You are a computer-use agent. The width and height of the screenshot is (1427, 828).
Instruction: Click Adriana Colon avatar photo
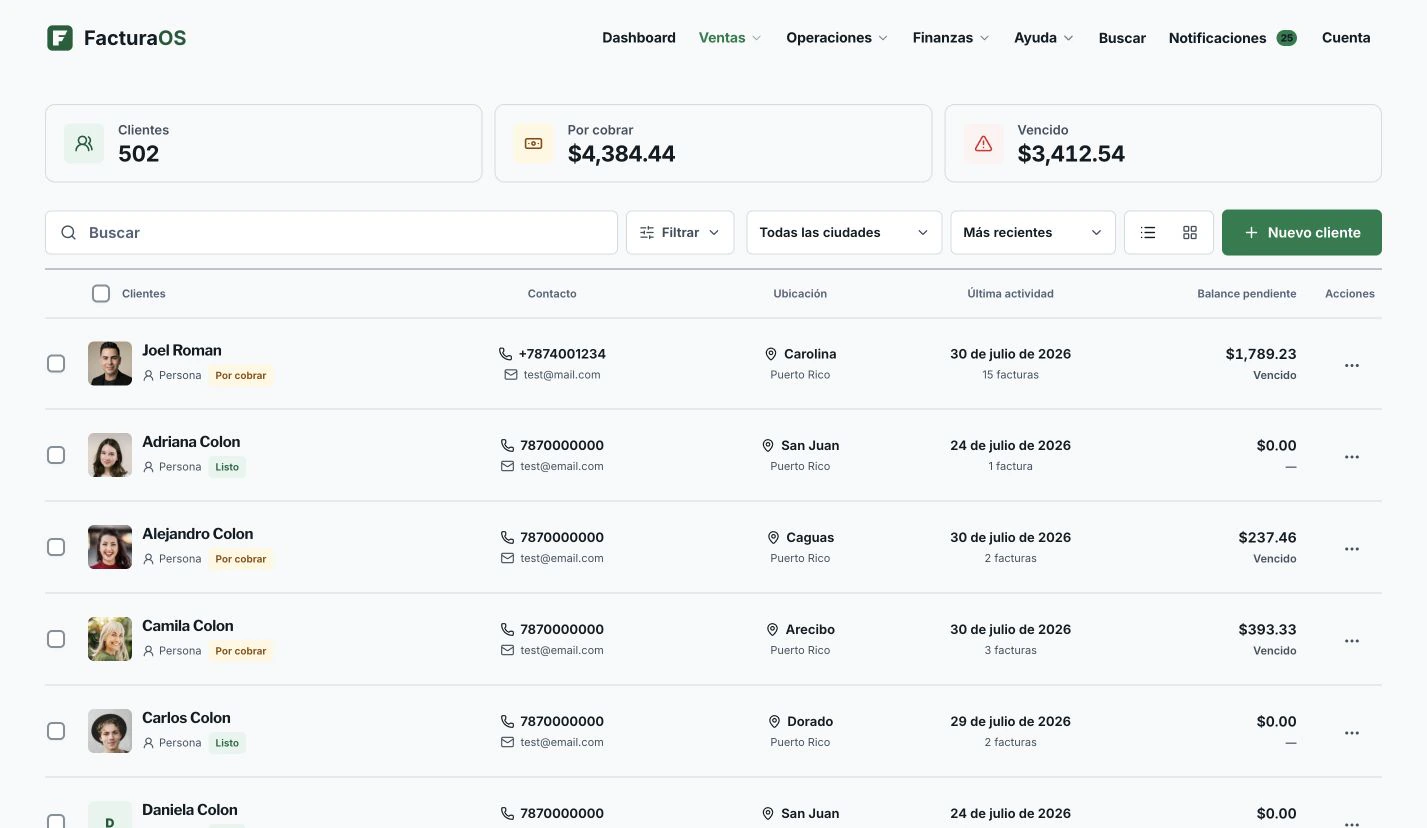(x=110, y=455)
